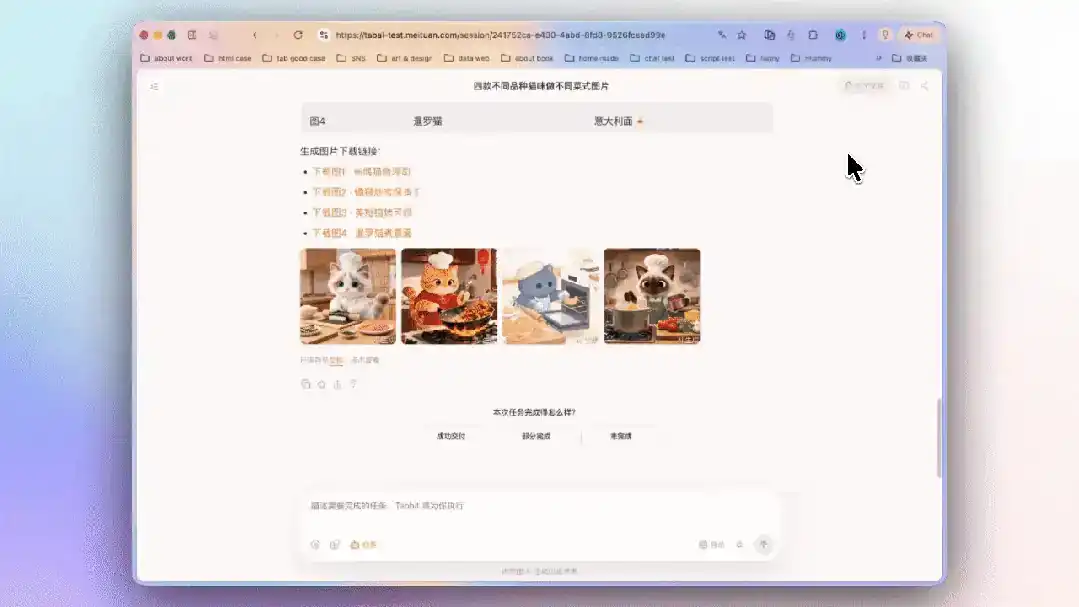Open the 'tab good case' bookmark folder
Viewport: 1079px width, 607px height.
(x=294, y=58)
